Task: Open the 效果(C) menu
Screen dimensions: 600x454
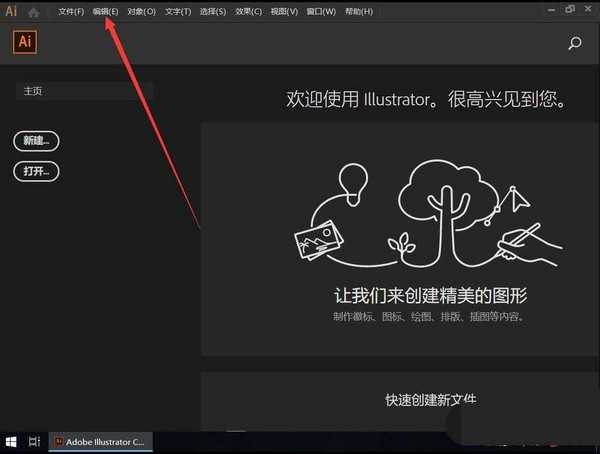Action: (249, 12)
